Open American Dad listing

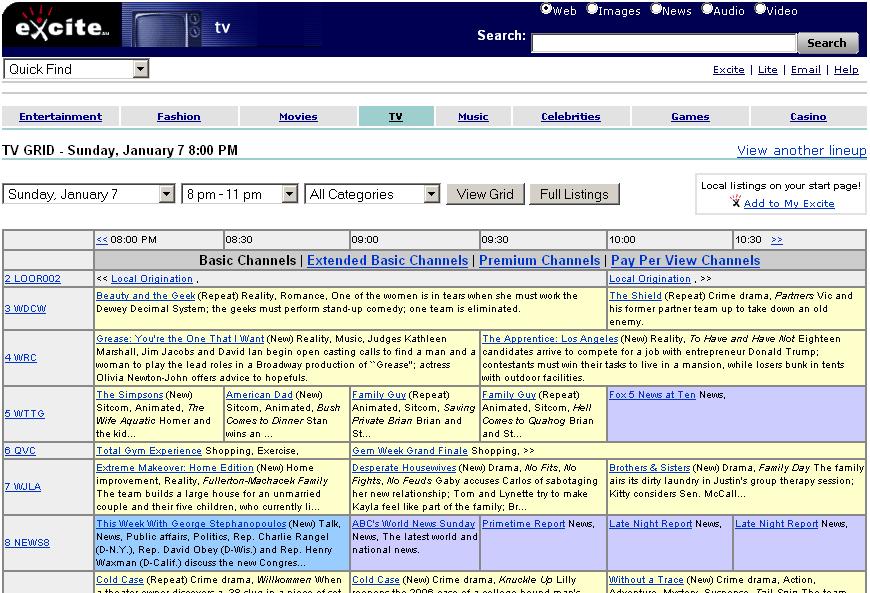tap(259, 394)
